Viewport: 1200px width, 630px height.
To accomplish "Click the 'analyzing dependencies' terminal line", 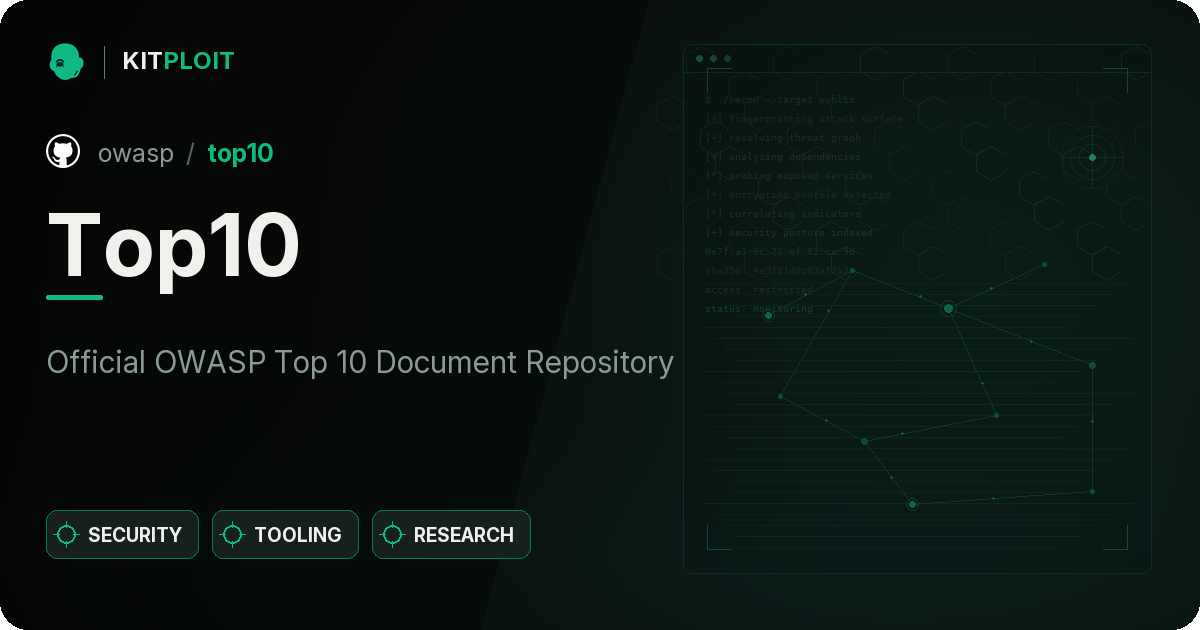I will [782, 157].
